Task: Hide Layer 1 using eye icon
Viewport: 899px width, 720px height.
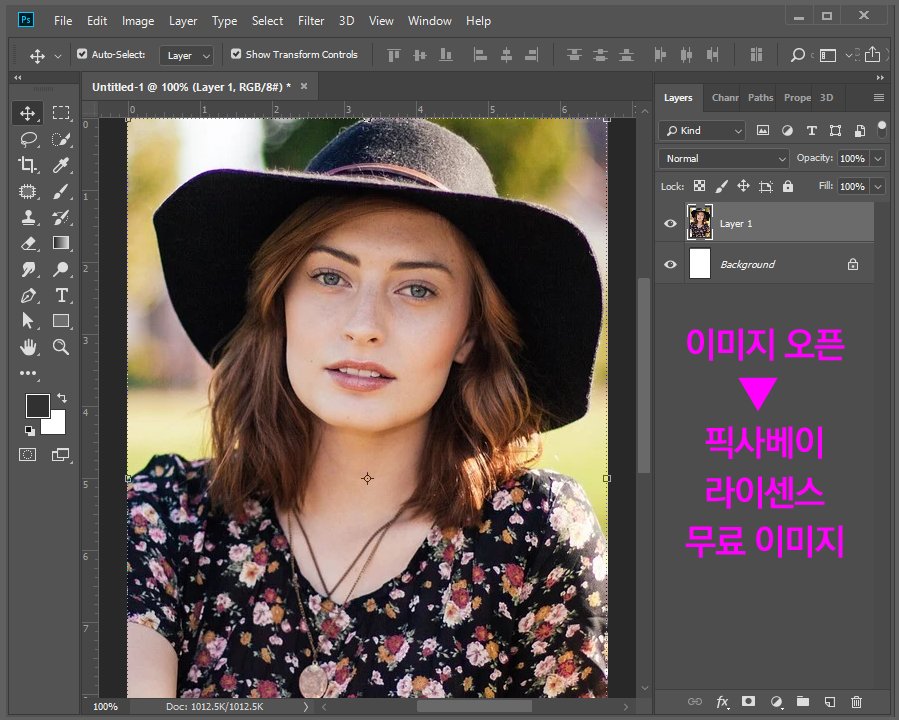Action: click(x=670, y=224)
